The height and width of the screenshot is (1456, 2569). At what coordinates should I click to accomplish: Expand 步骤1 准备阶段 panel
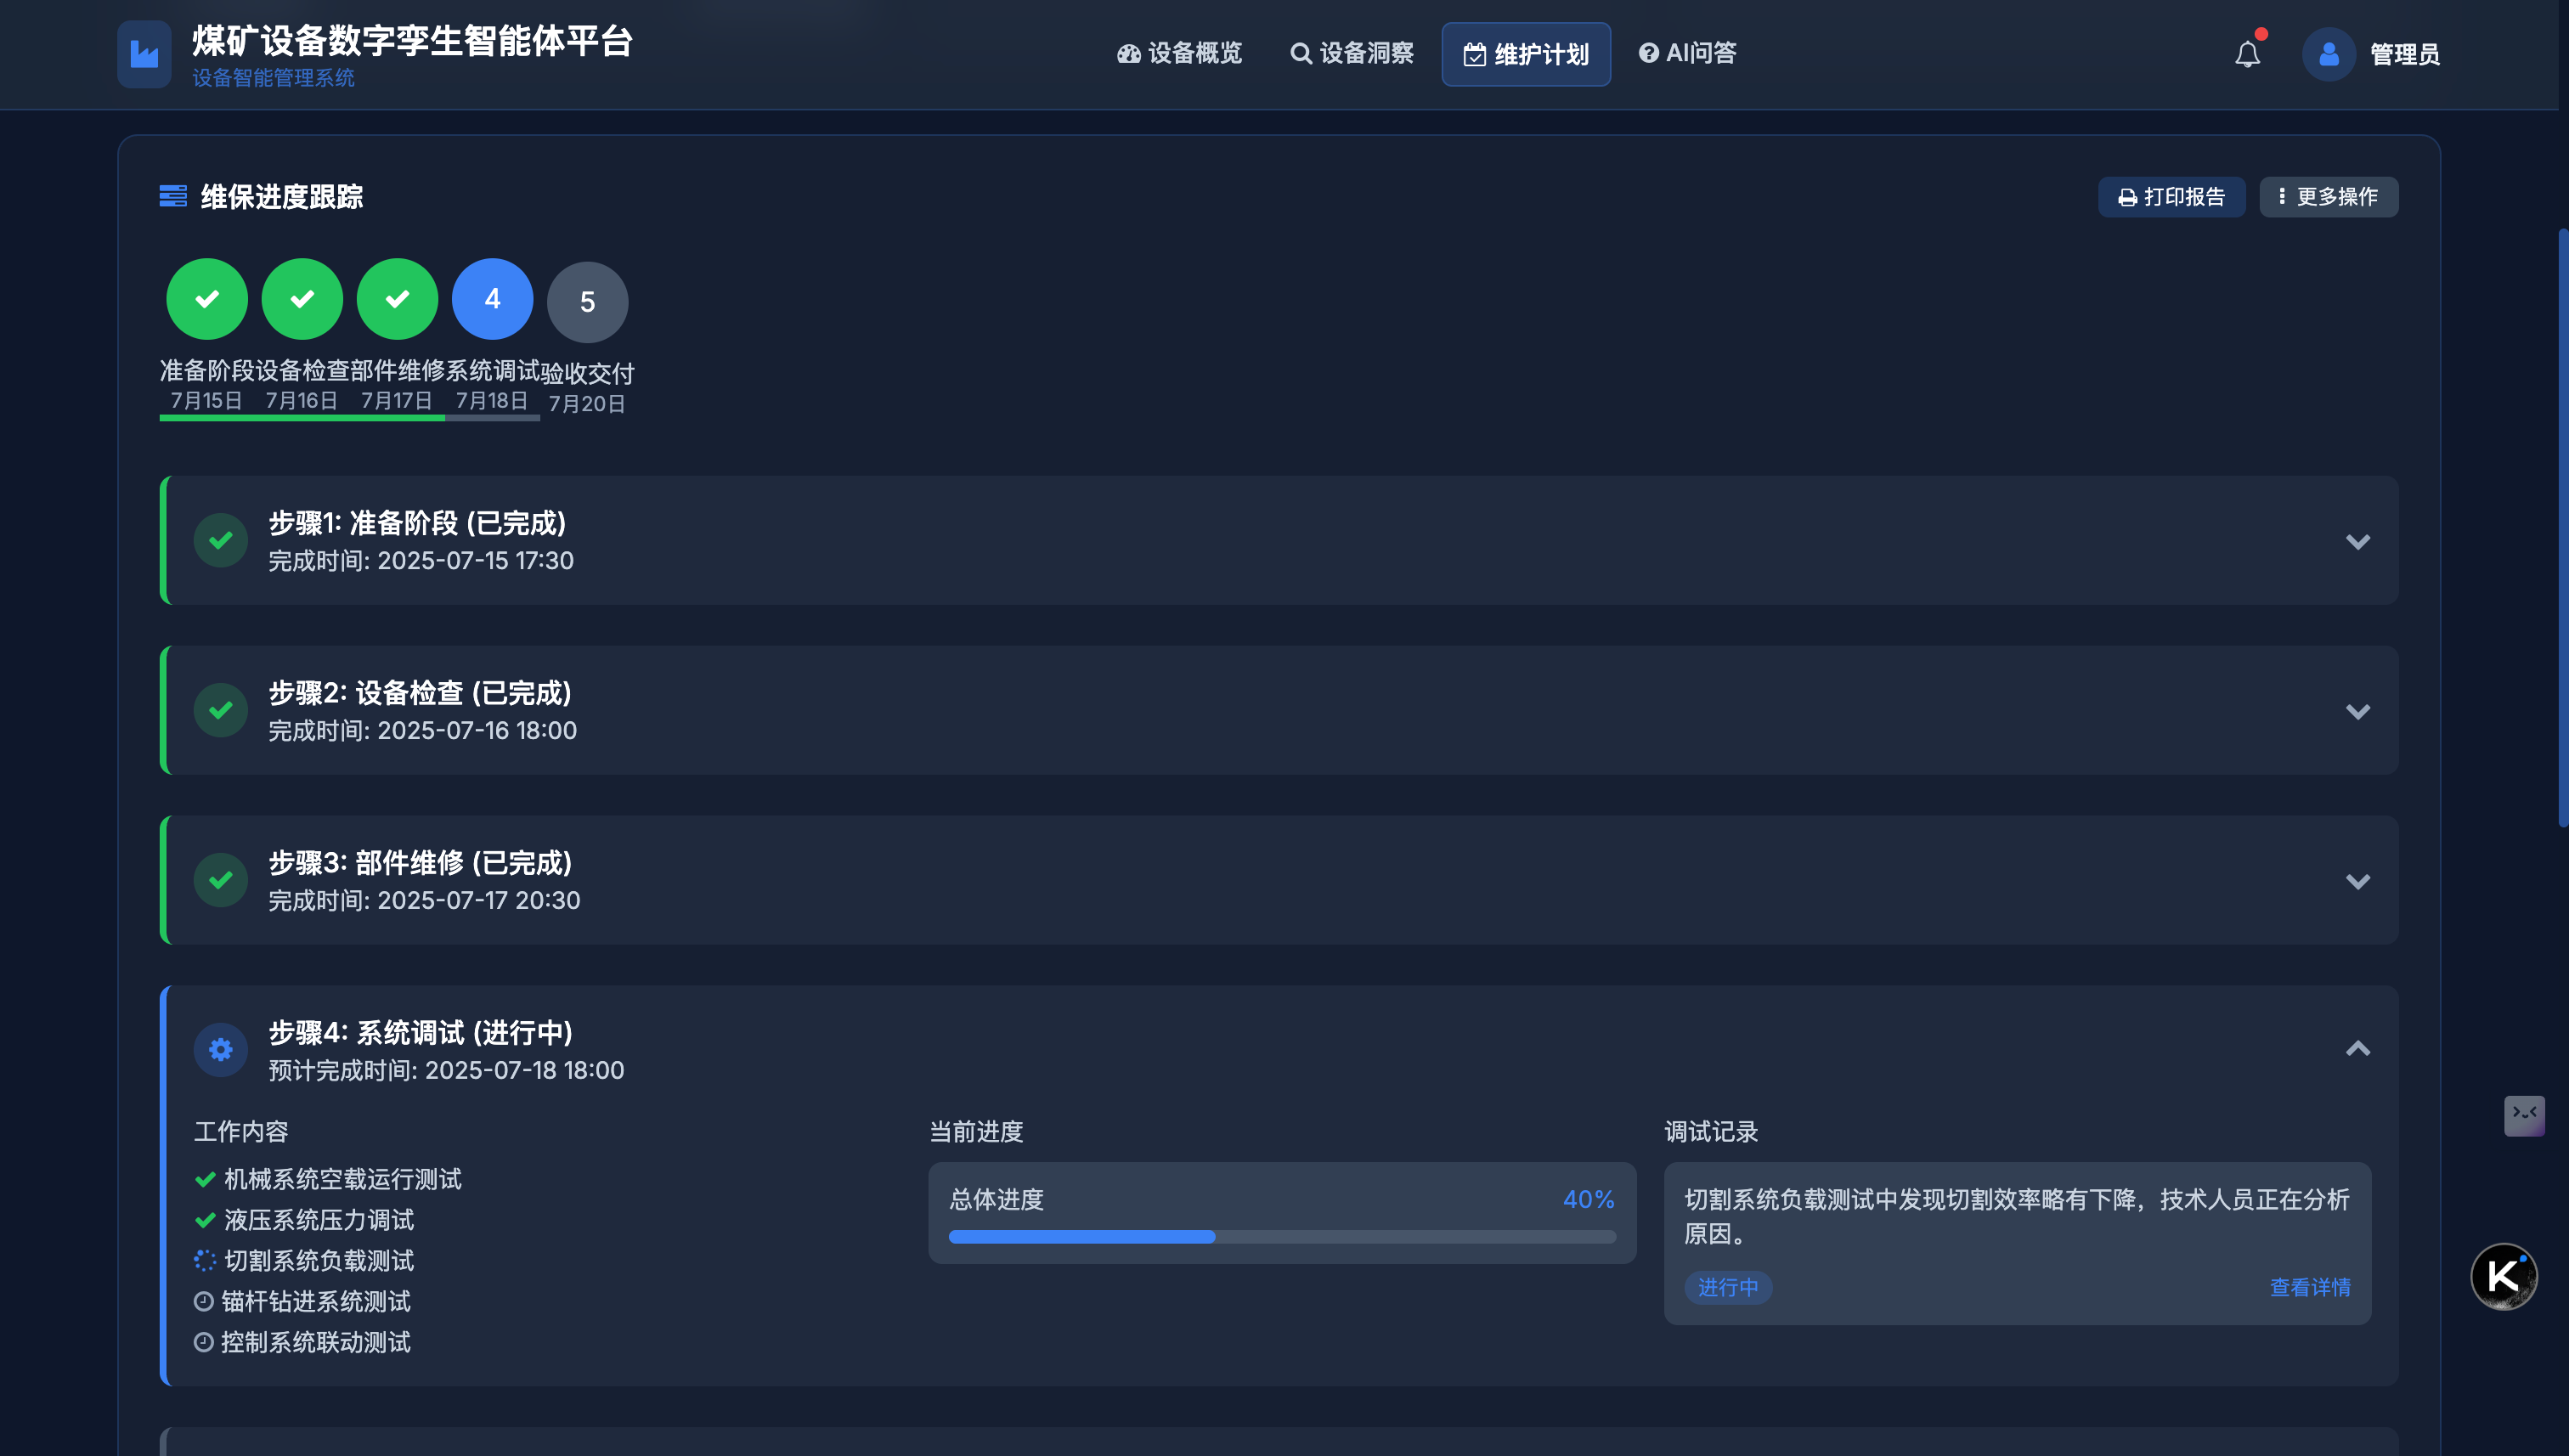2358,541
